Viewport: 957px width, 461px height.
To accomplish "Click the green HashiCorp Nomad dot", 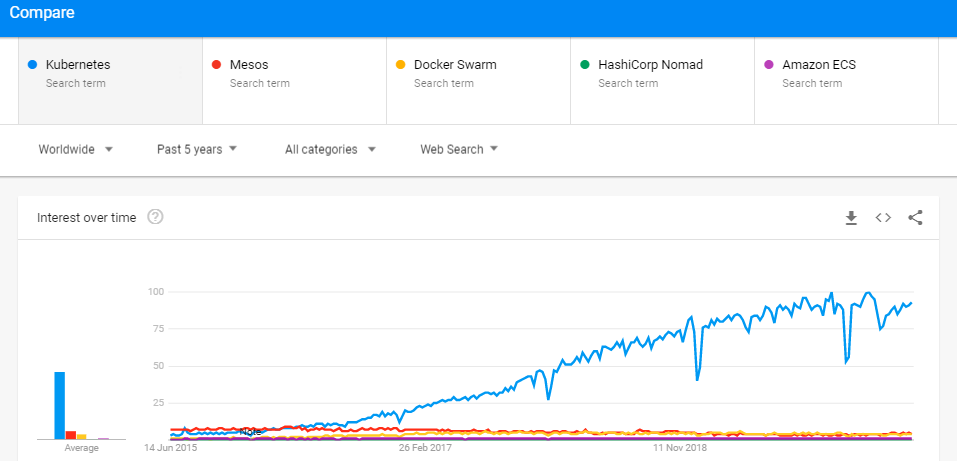I will coord(585,65).
